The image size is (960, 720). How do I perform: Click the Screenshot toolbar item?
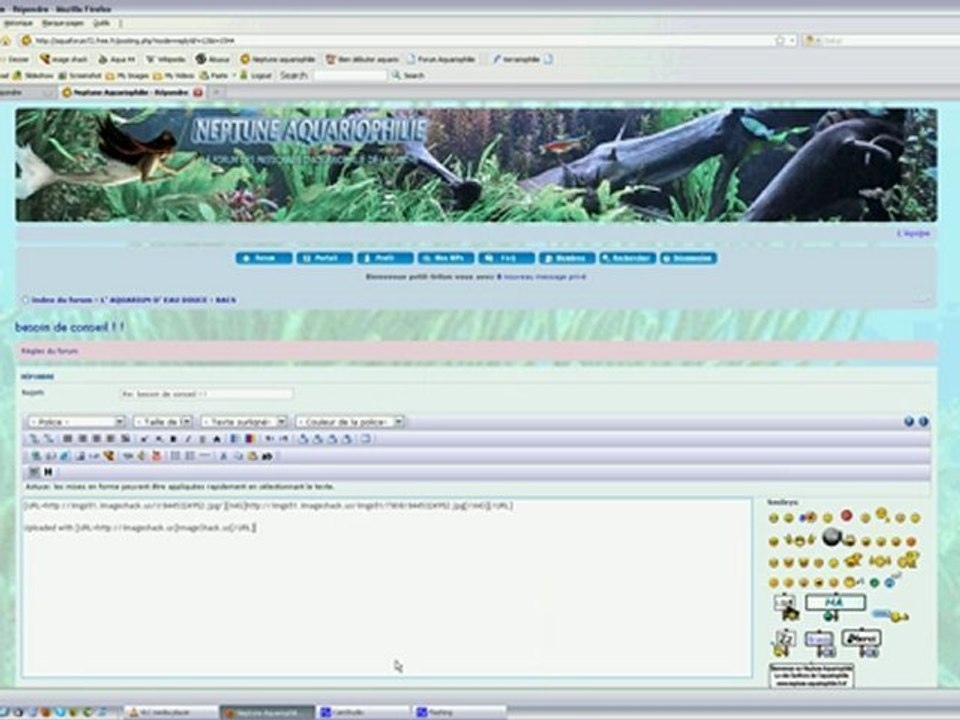tap(80, 75)
